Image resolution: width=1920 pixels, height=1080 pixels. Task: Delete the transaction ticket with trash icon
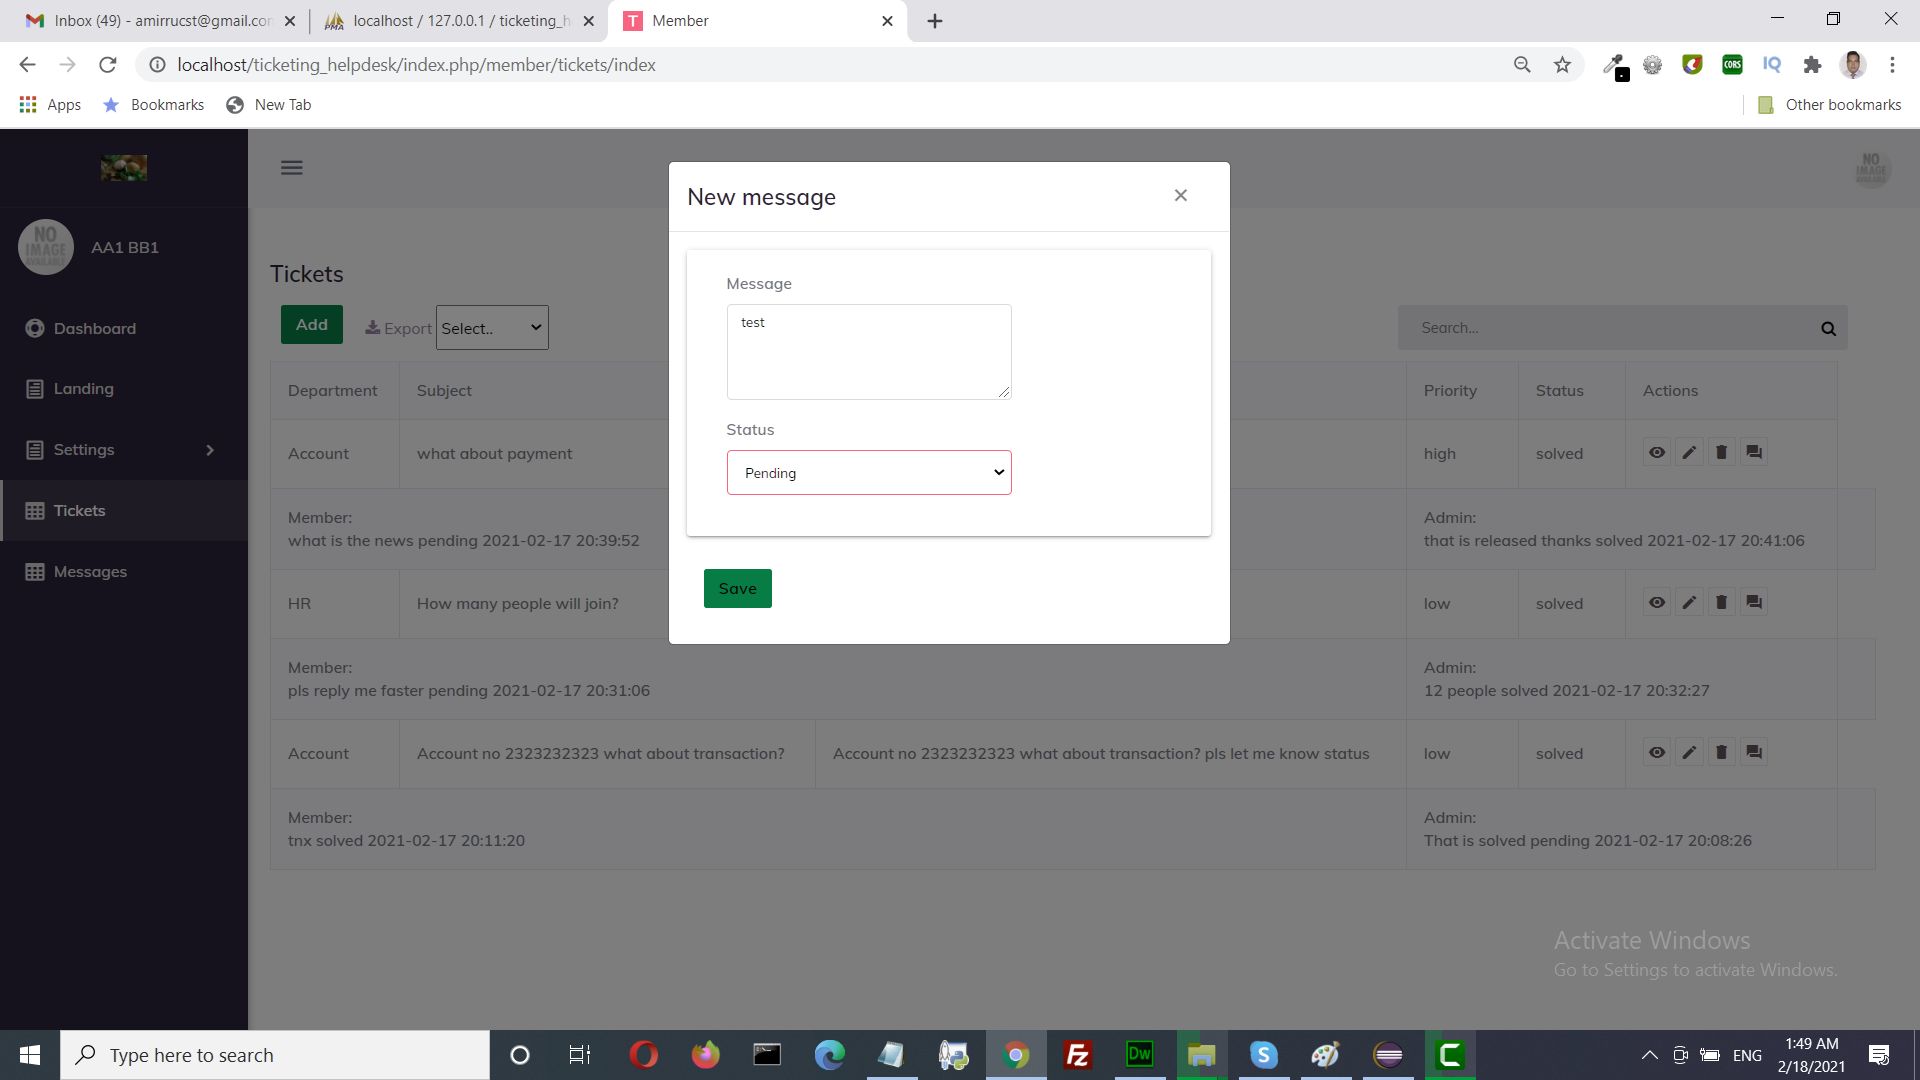tap(1721, 753)
